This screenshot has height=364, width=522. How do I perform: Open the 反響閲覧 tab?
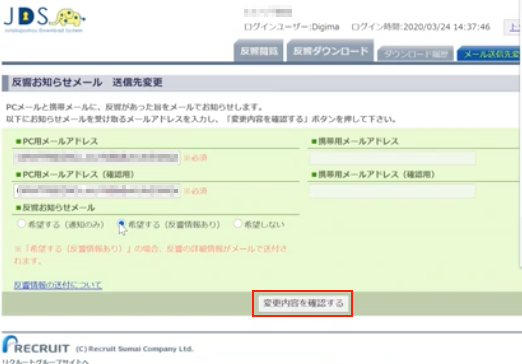point(259,51)
